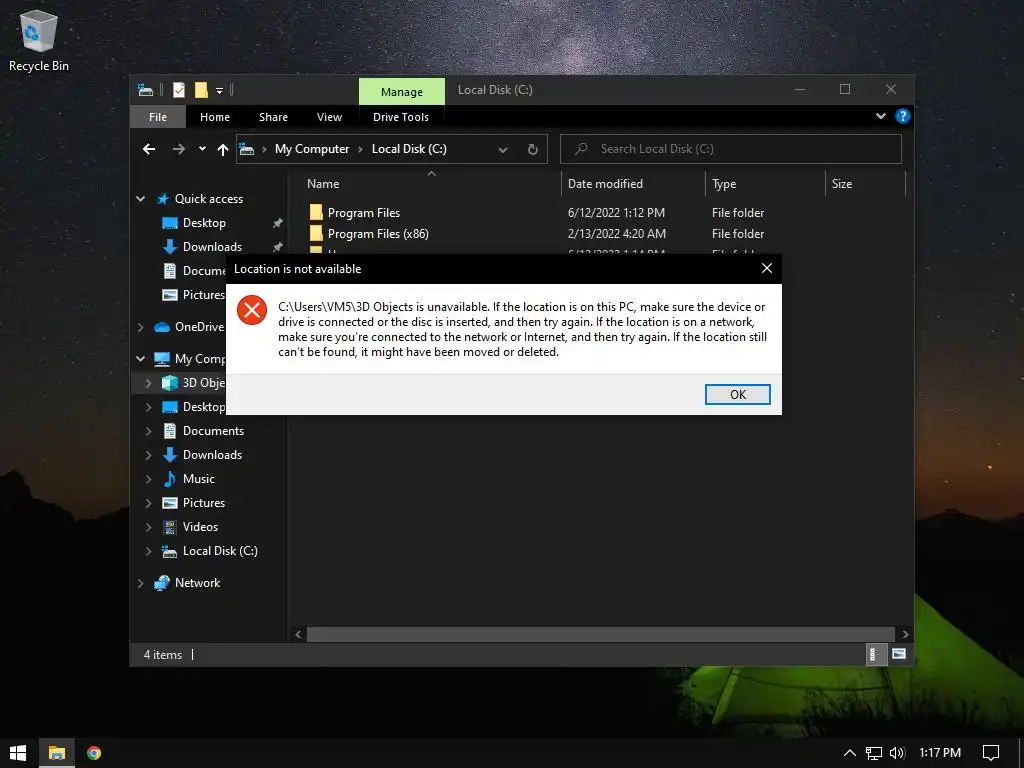
Task: Launch Google Chrome from the taskbar
Action: point(94,753)
